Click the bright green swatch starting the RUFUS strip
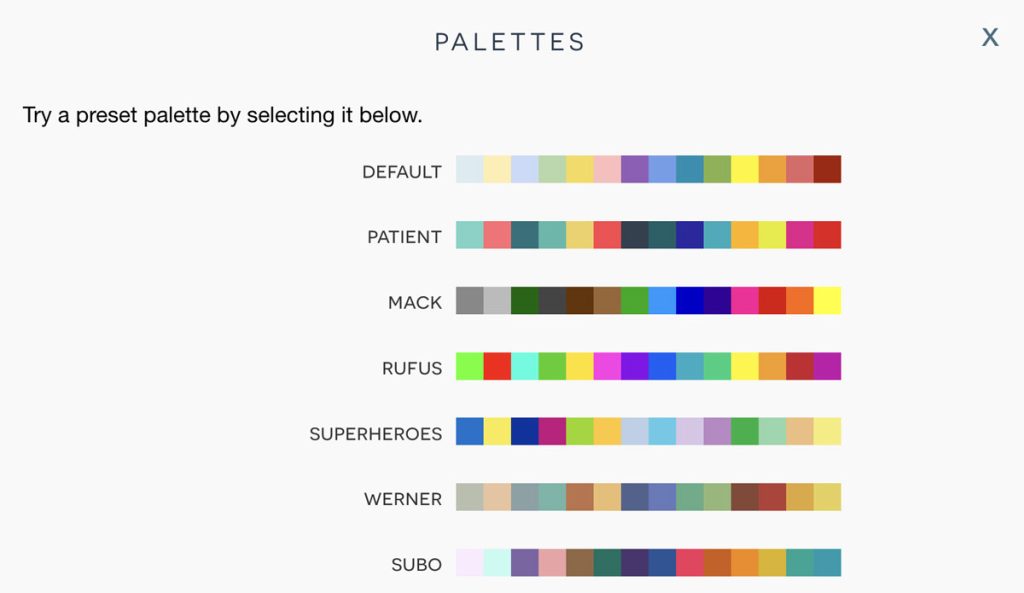1024x593 pixels. pyautogui.click(x=469, y=367)
